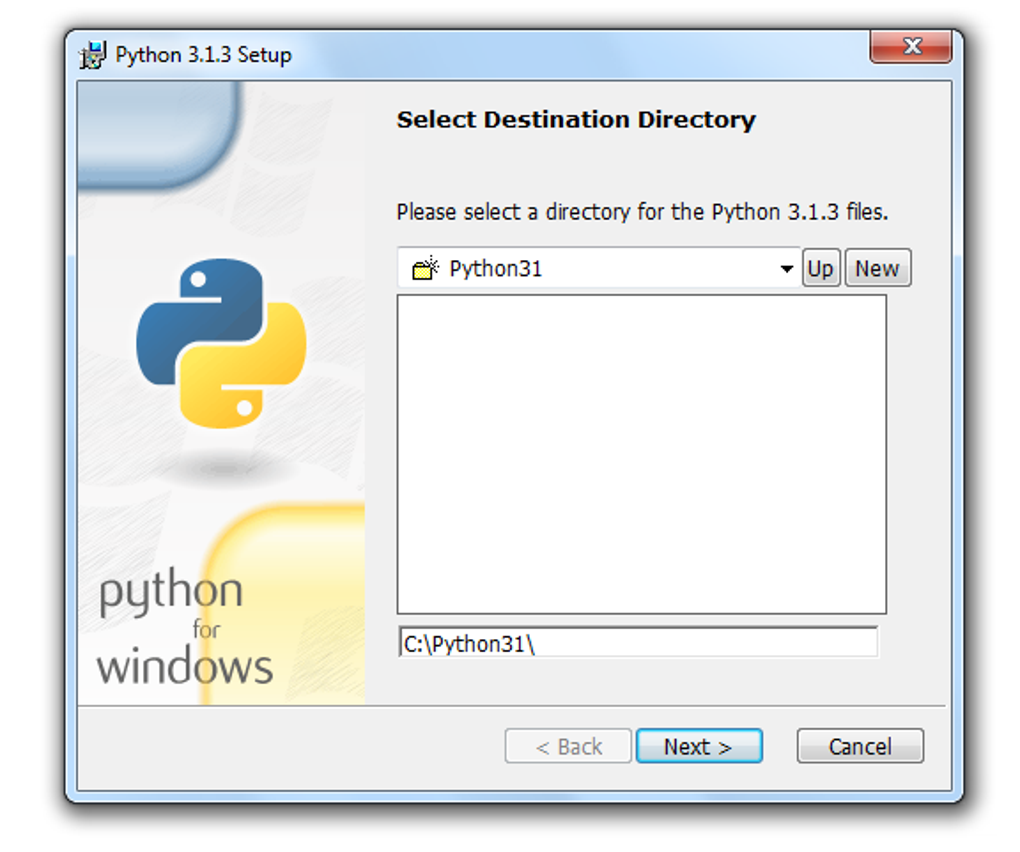The image size is (1020, 852).
Task: Go up one directory with Up button
Action: tap(821, 268)
